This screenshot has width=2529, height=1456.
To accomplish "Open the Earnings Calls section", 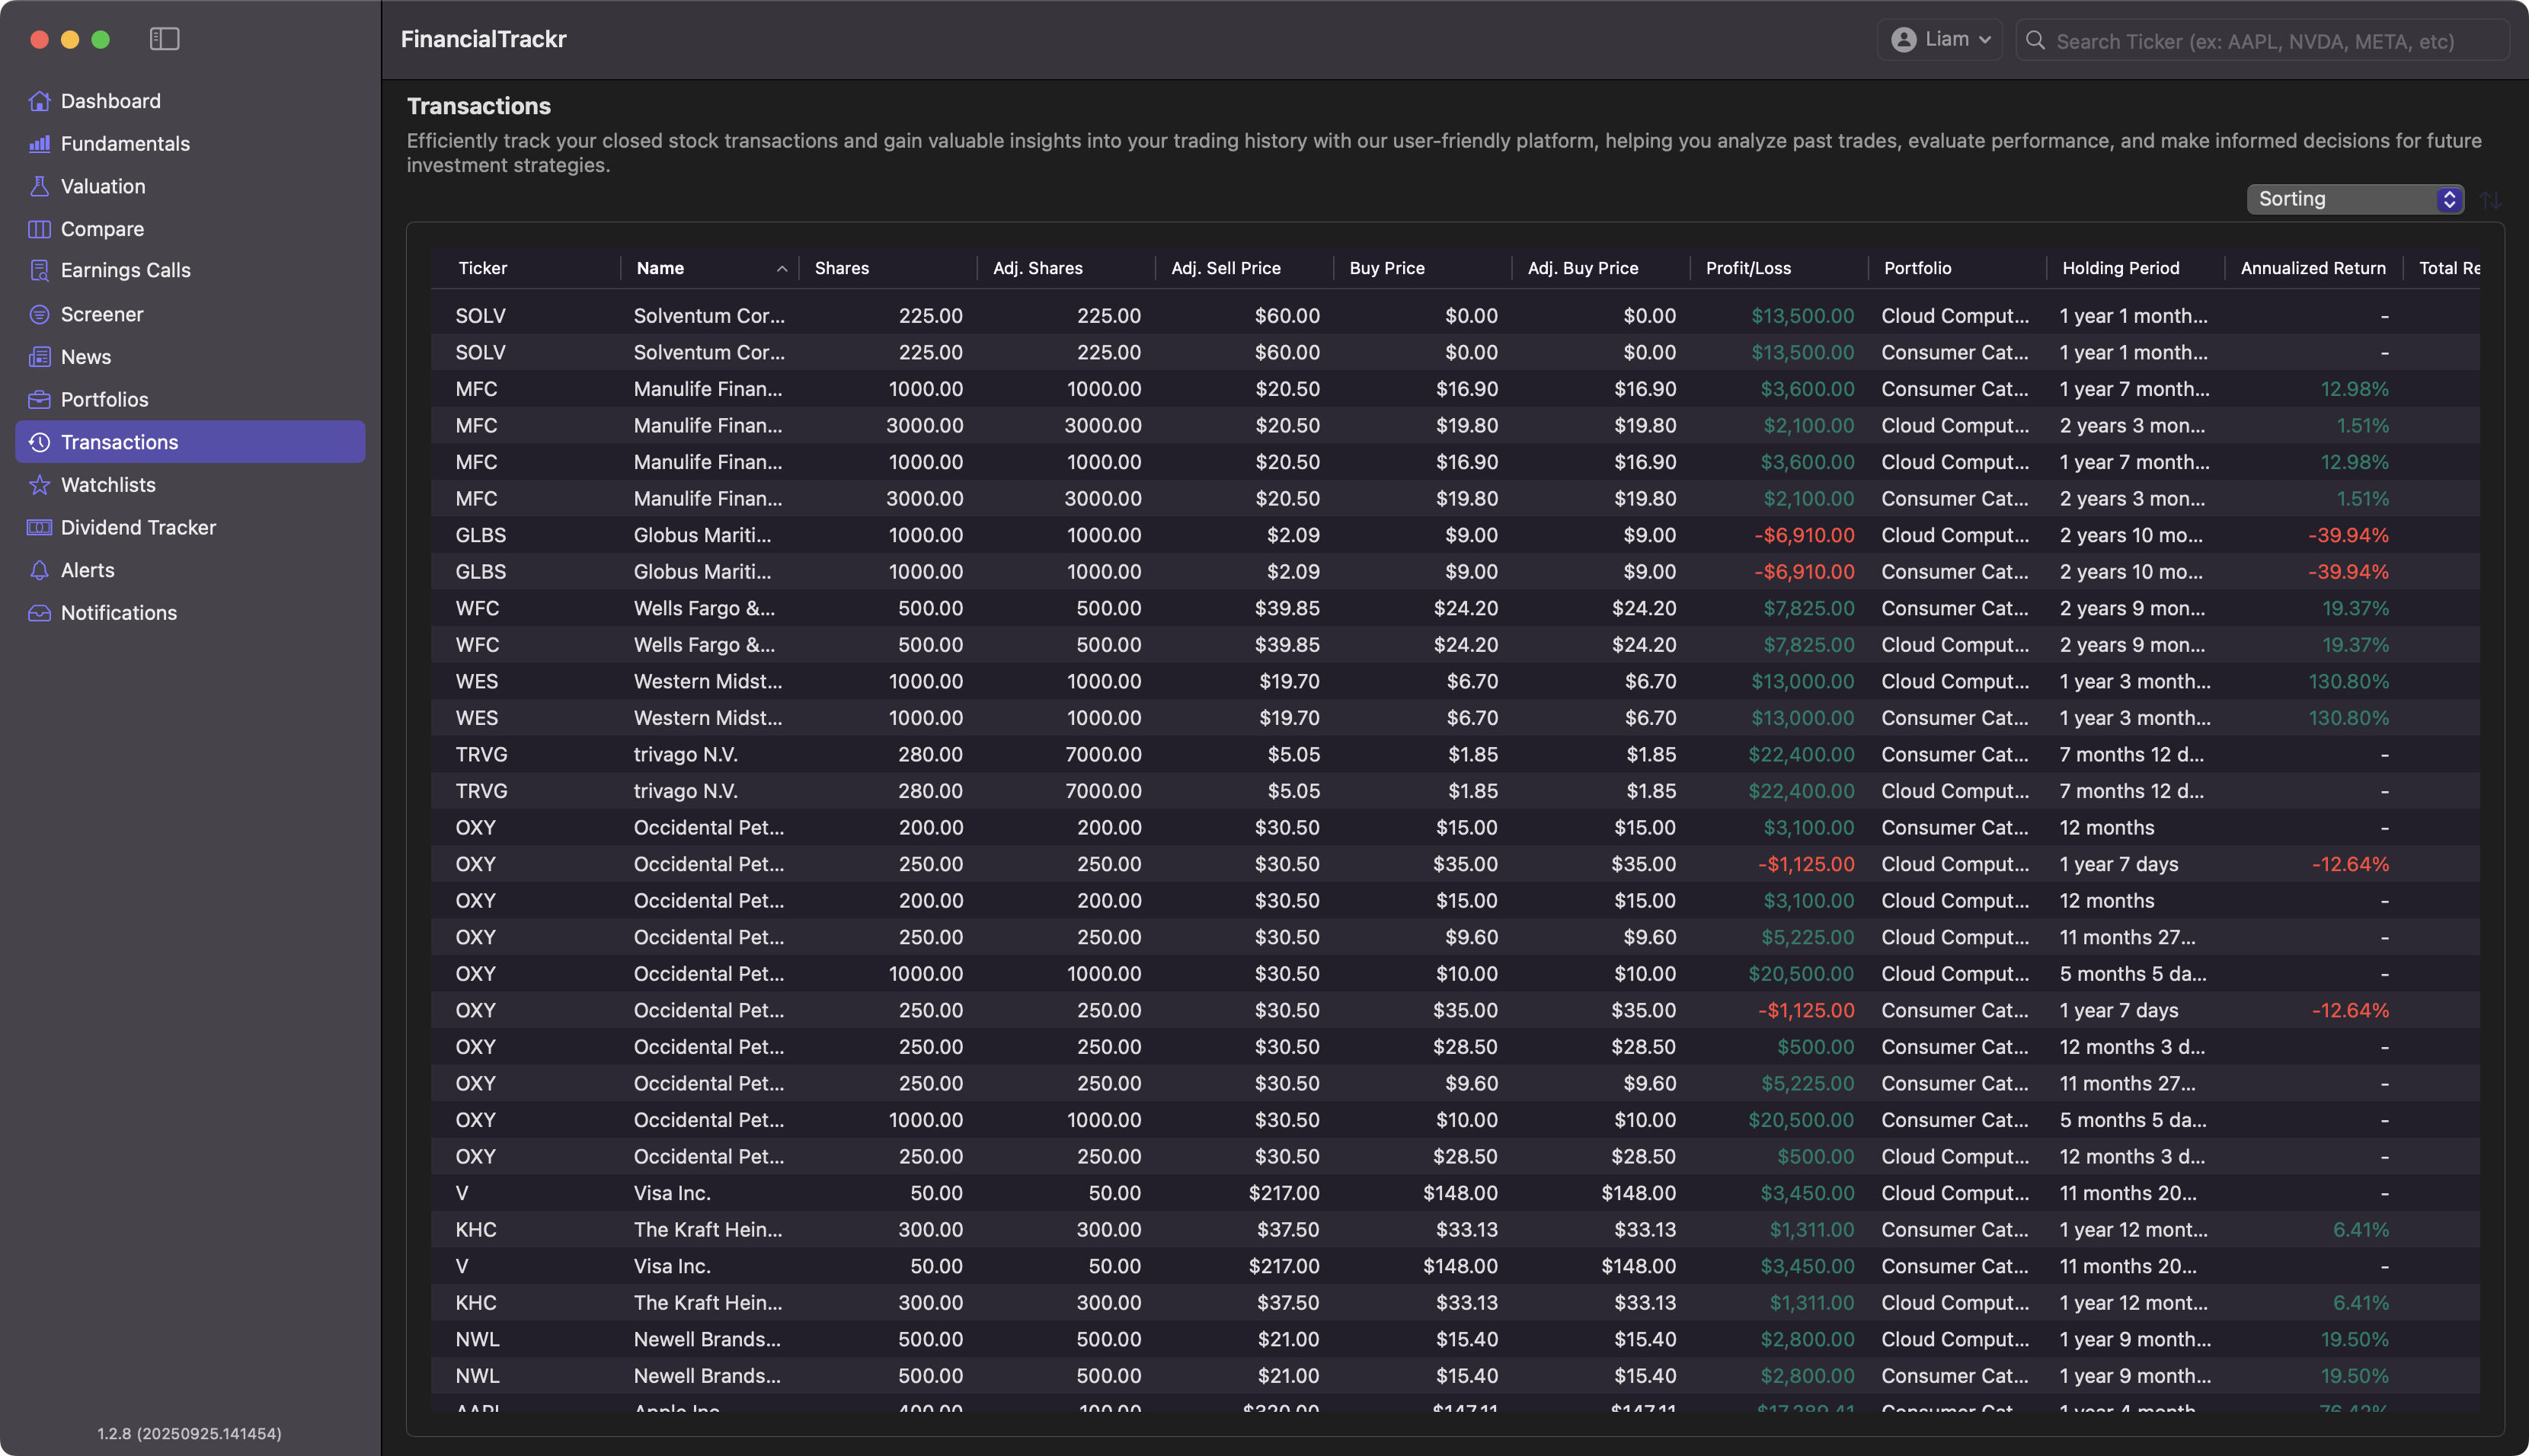I will [x=125, y=270].
